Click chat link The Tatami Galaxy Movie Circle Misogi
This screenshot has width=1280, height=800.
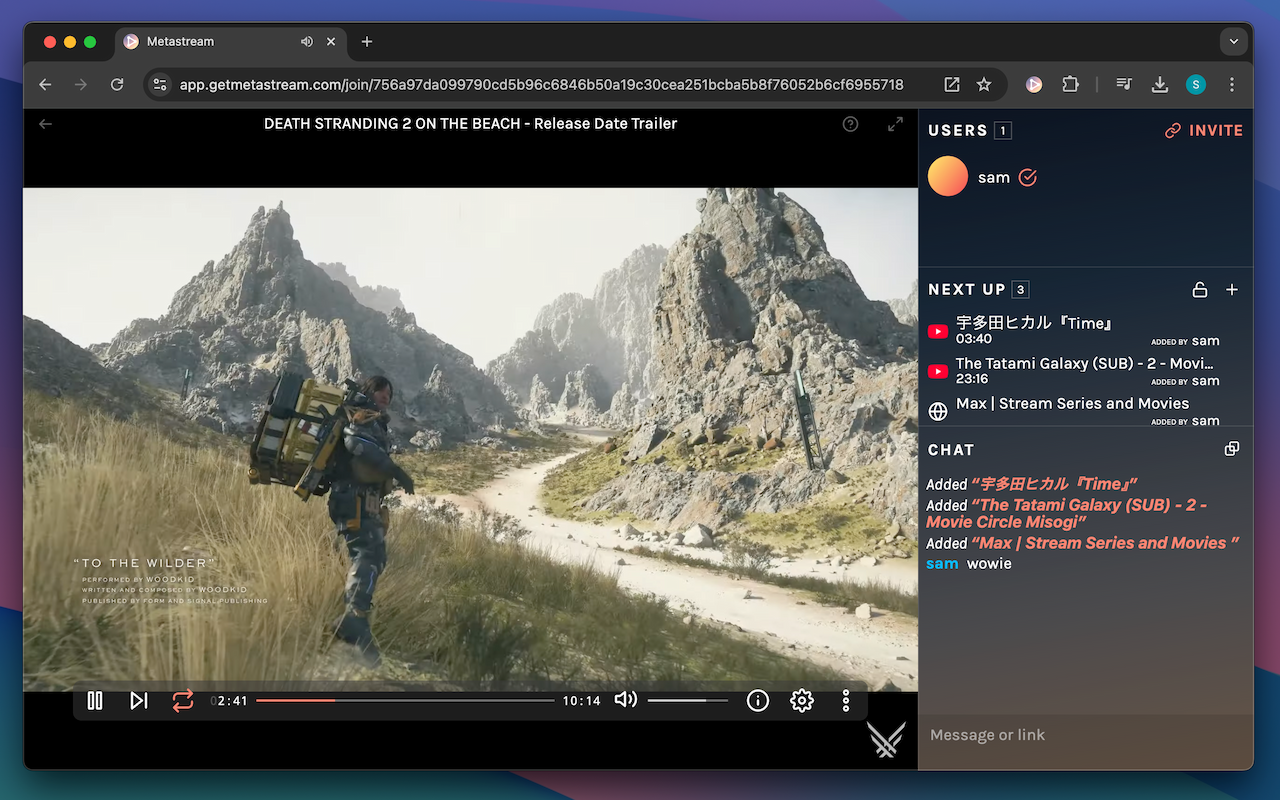point(1066,513)
